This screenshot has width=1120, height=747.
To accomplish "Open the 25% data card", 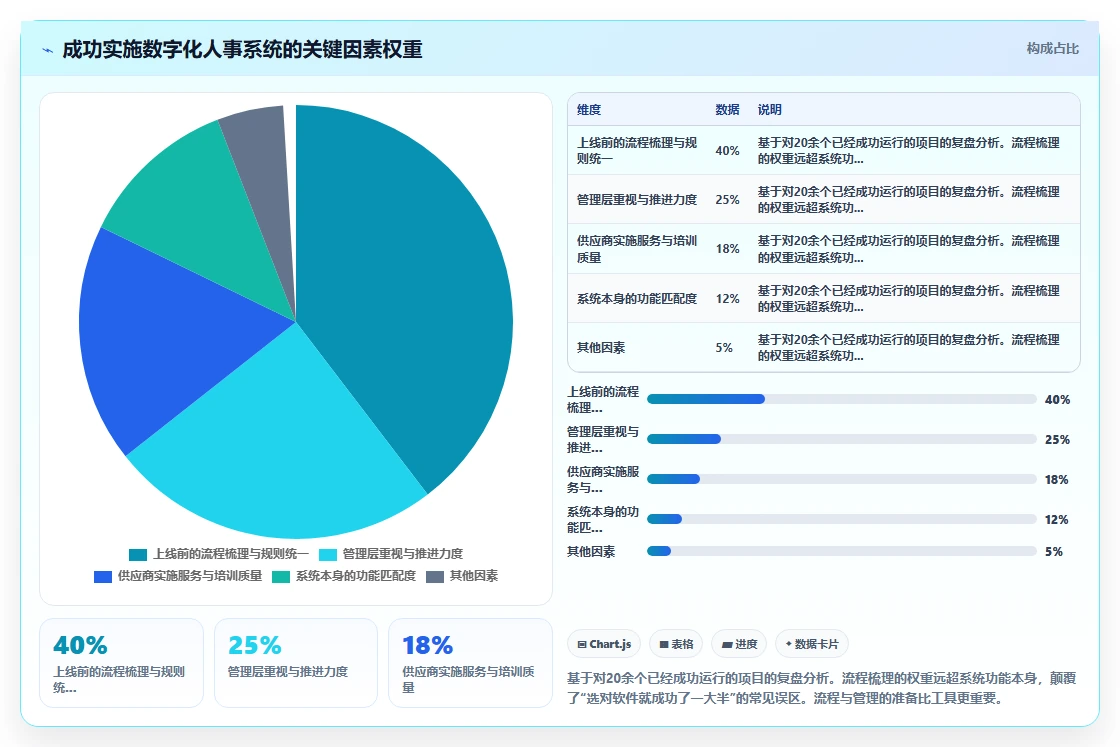I will pyautogui.click(x=296, y=663).
